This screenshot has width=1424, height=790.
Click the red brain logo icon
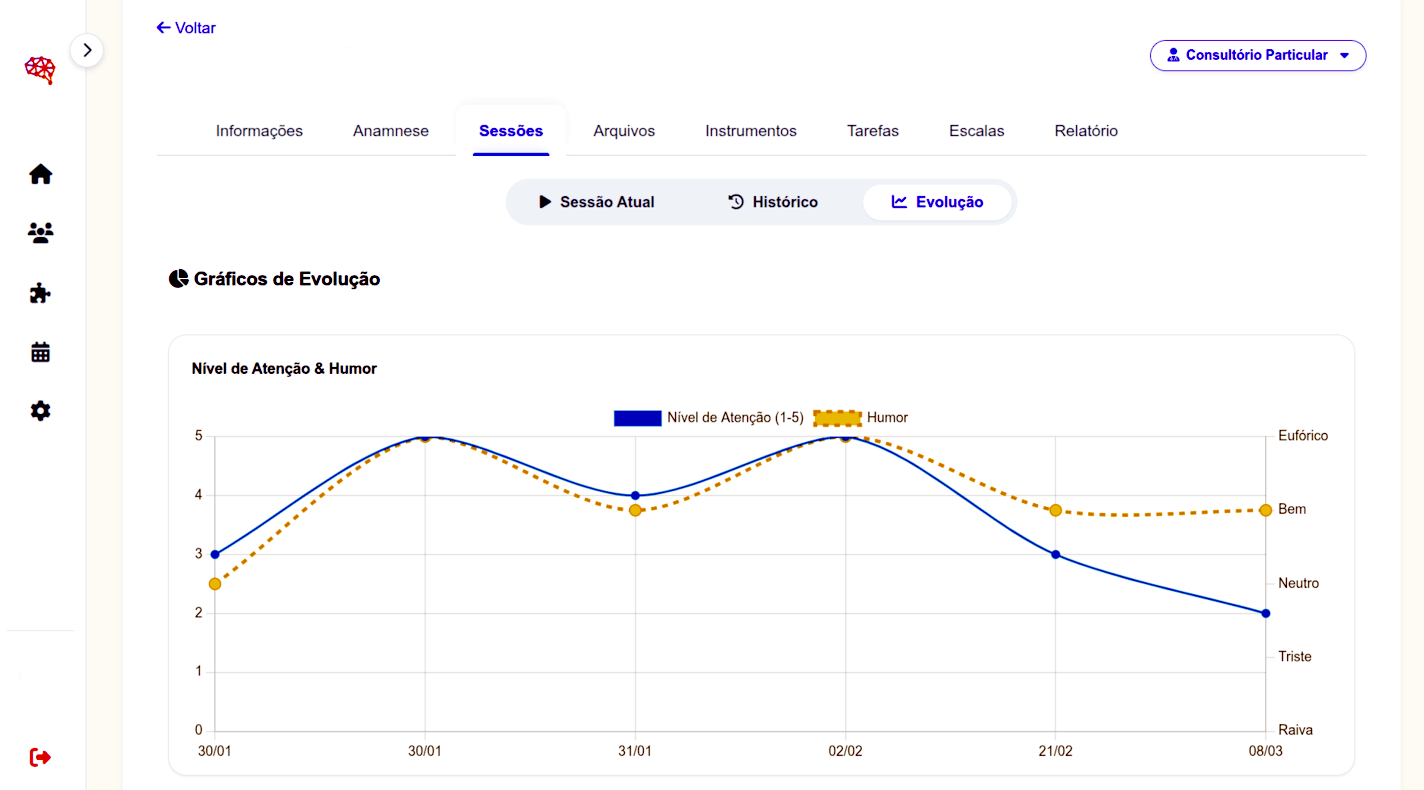(x=40, y=70)
